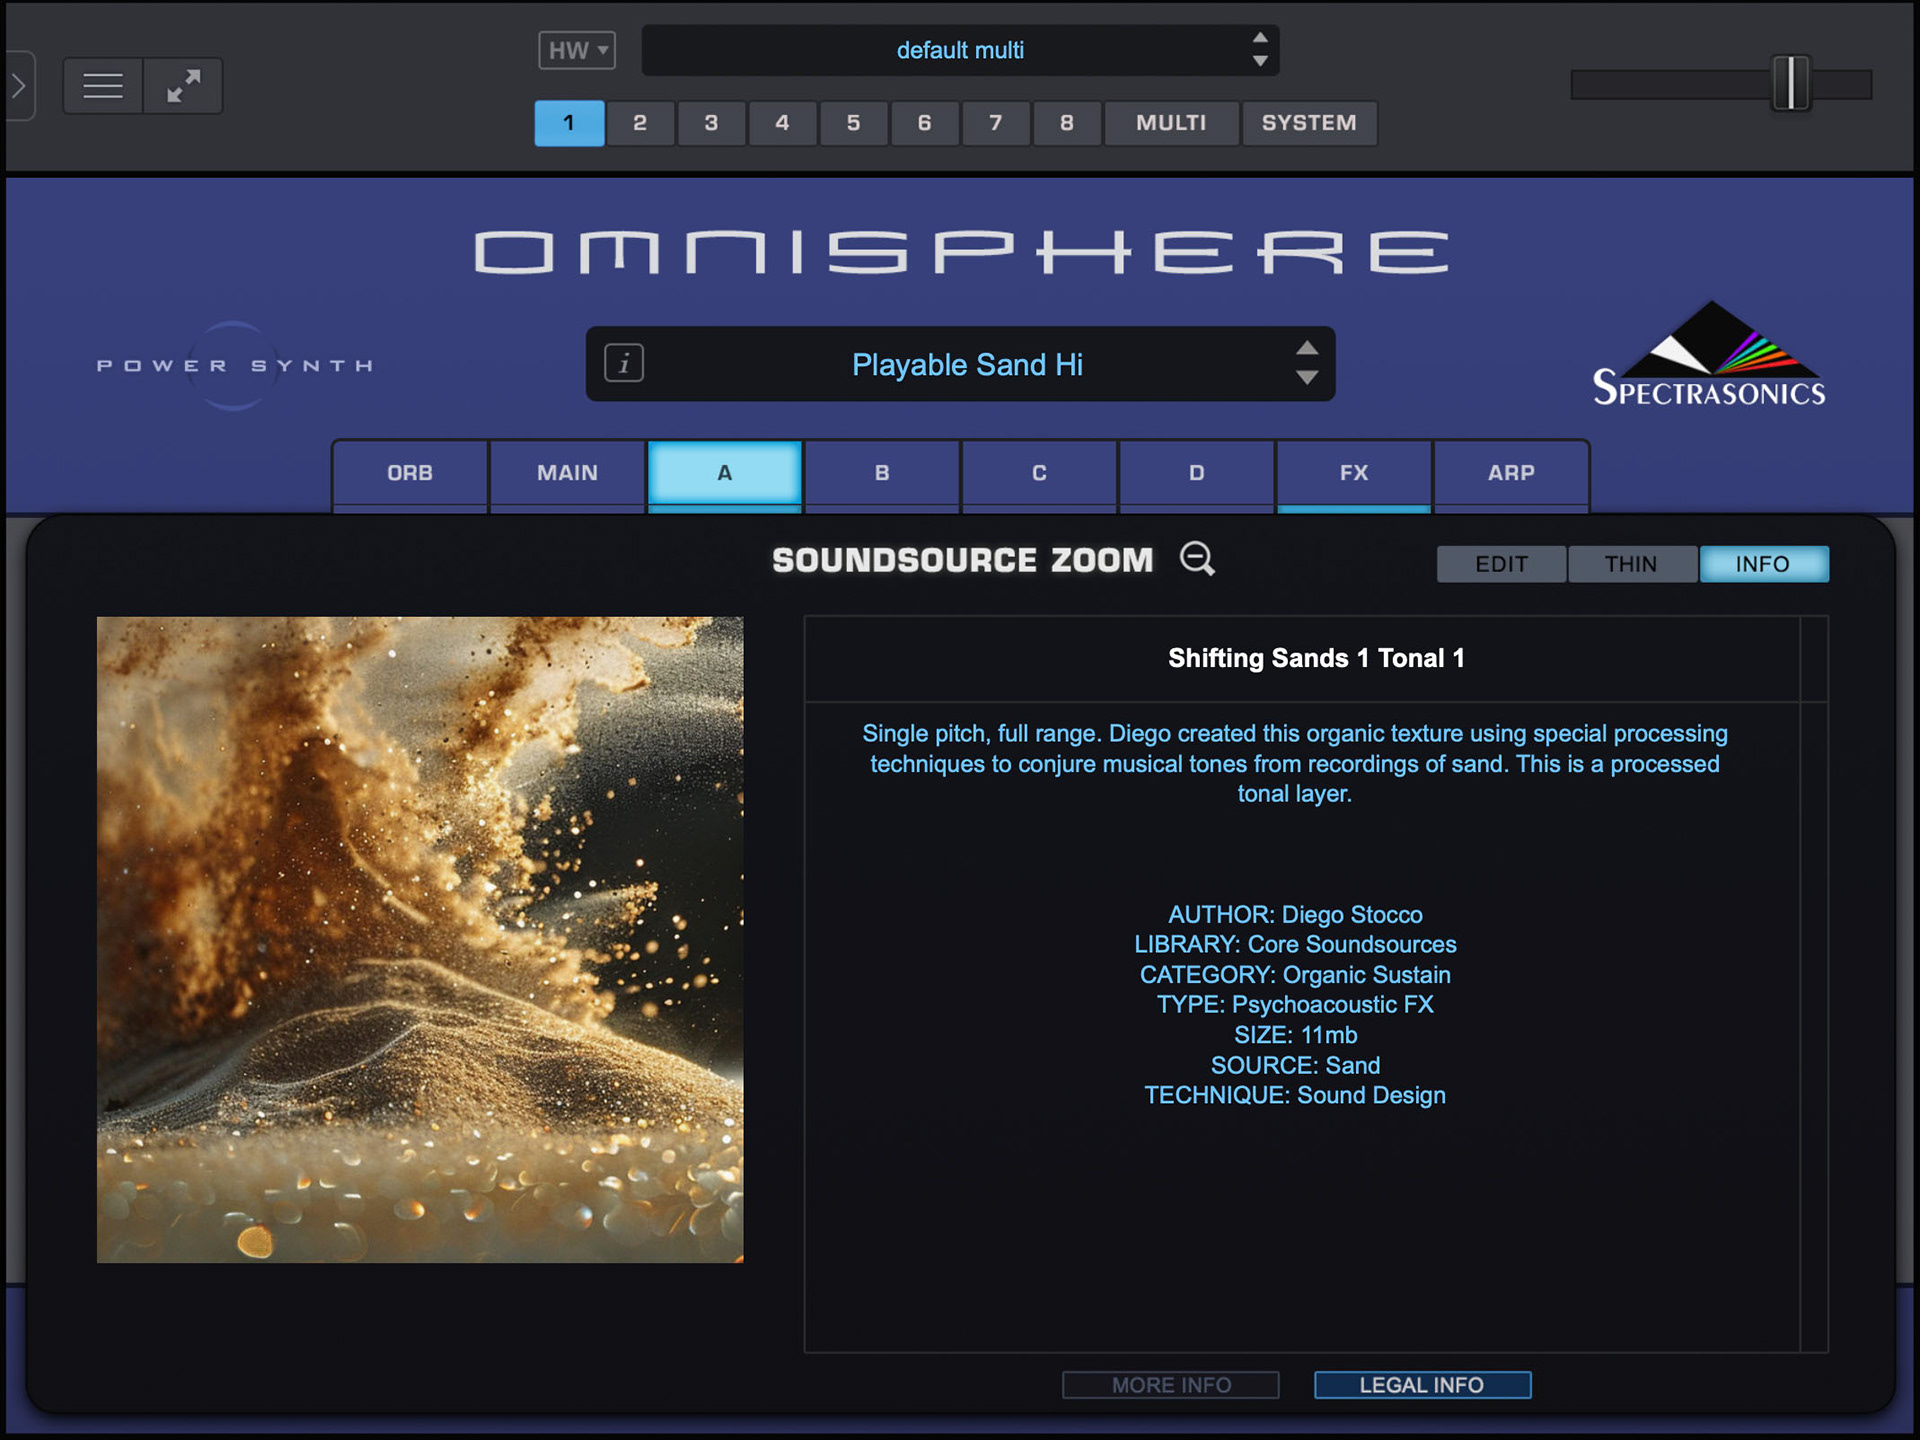Click the expand window arrows icon
This screenshot has height=1440, width=1920.
(183, 86)
